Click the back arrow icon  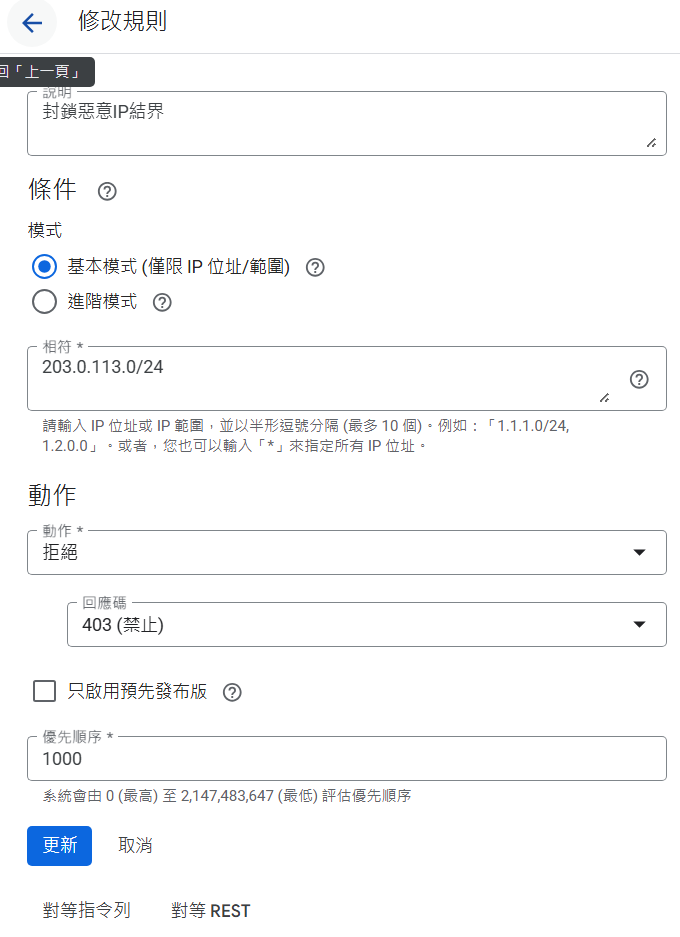tap(32, 23)
